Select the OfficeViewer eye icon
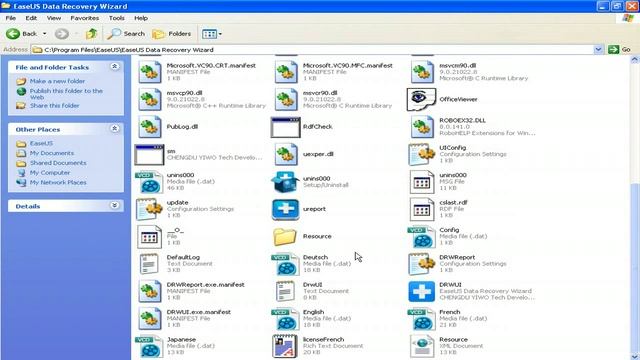This screenshot has width=640, height=360. point(421,99)
